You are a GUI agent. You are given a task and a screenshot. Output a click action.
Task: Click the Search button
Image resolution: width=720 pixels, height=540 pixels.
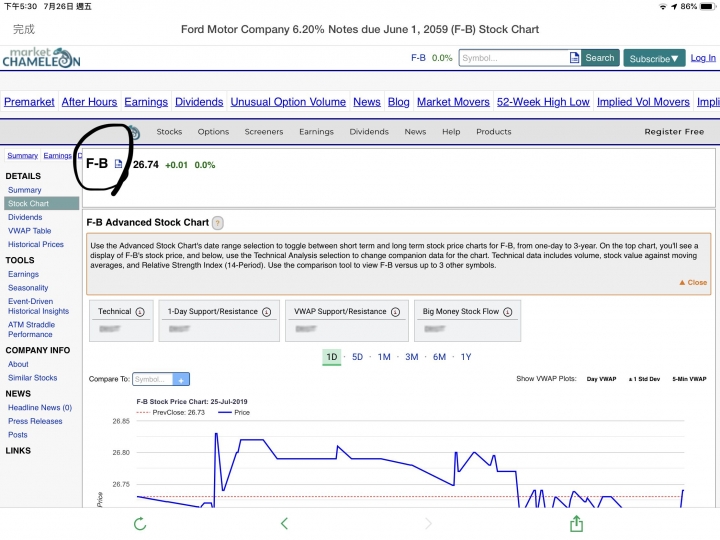pyautogui.click(x=600, y=58)
